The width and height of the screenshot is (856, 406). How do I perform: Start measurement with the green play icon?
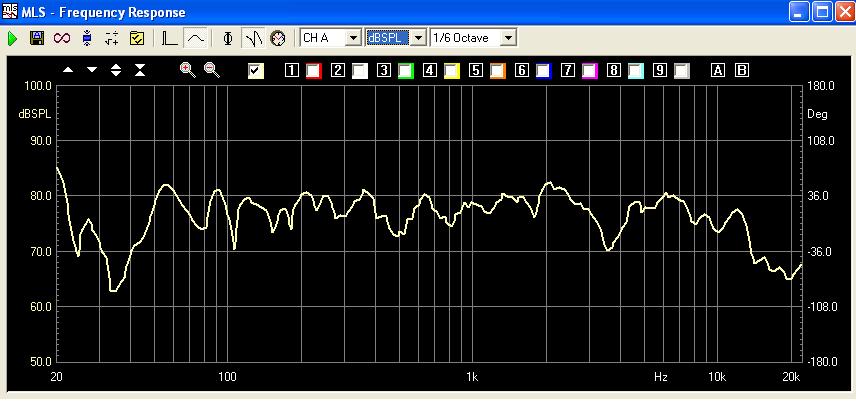[x=12, y=38]
